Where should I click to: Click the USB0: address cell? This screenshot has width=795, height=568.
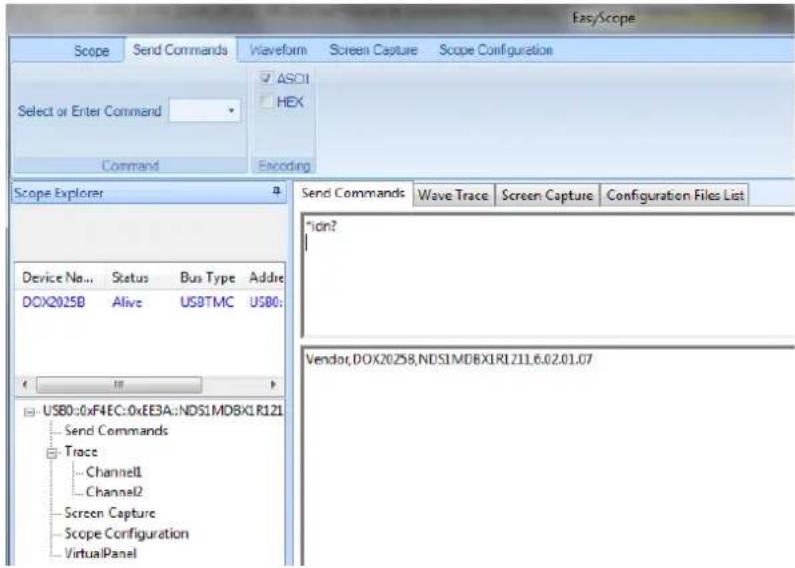266,302
